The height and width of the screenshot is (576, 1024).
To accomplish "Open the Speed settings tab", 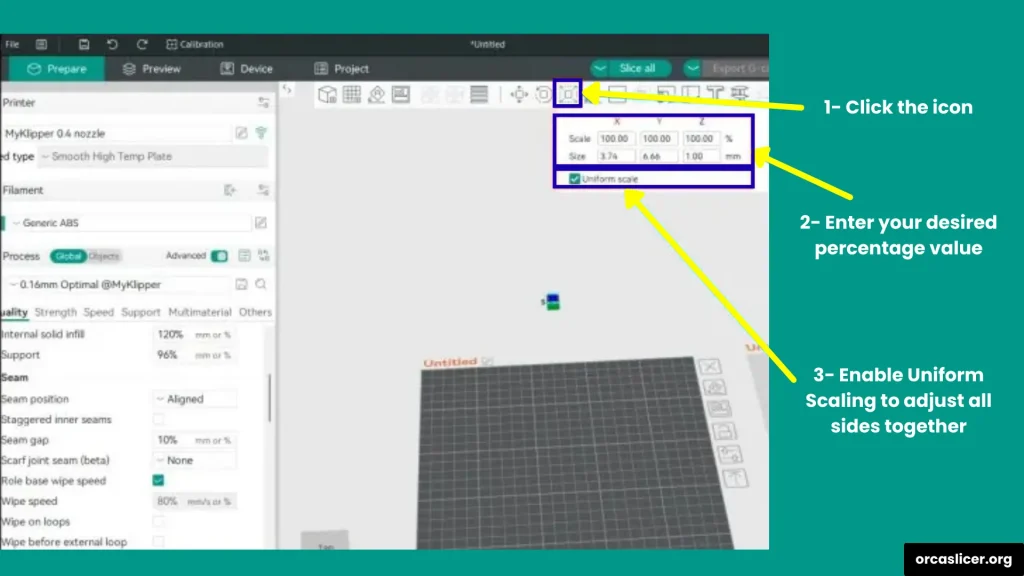I will 99,312.
